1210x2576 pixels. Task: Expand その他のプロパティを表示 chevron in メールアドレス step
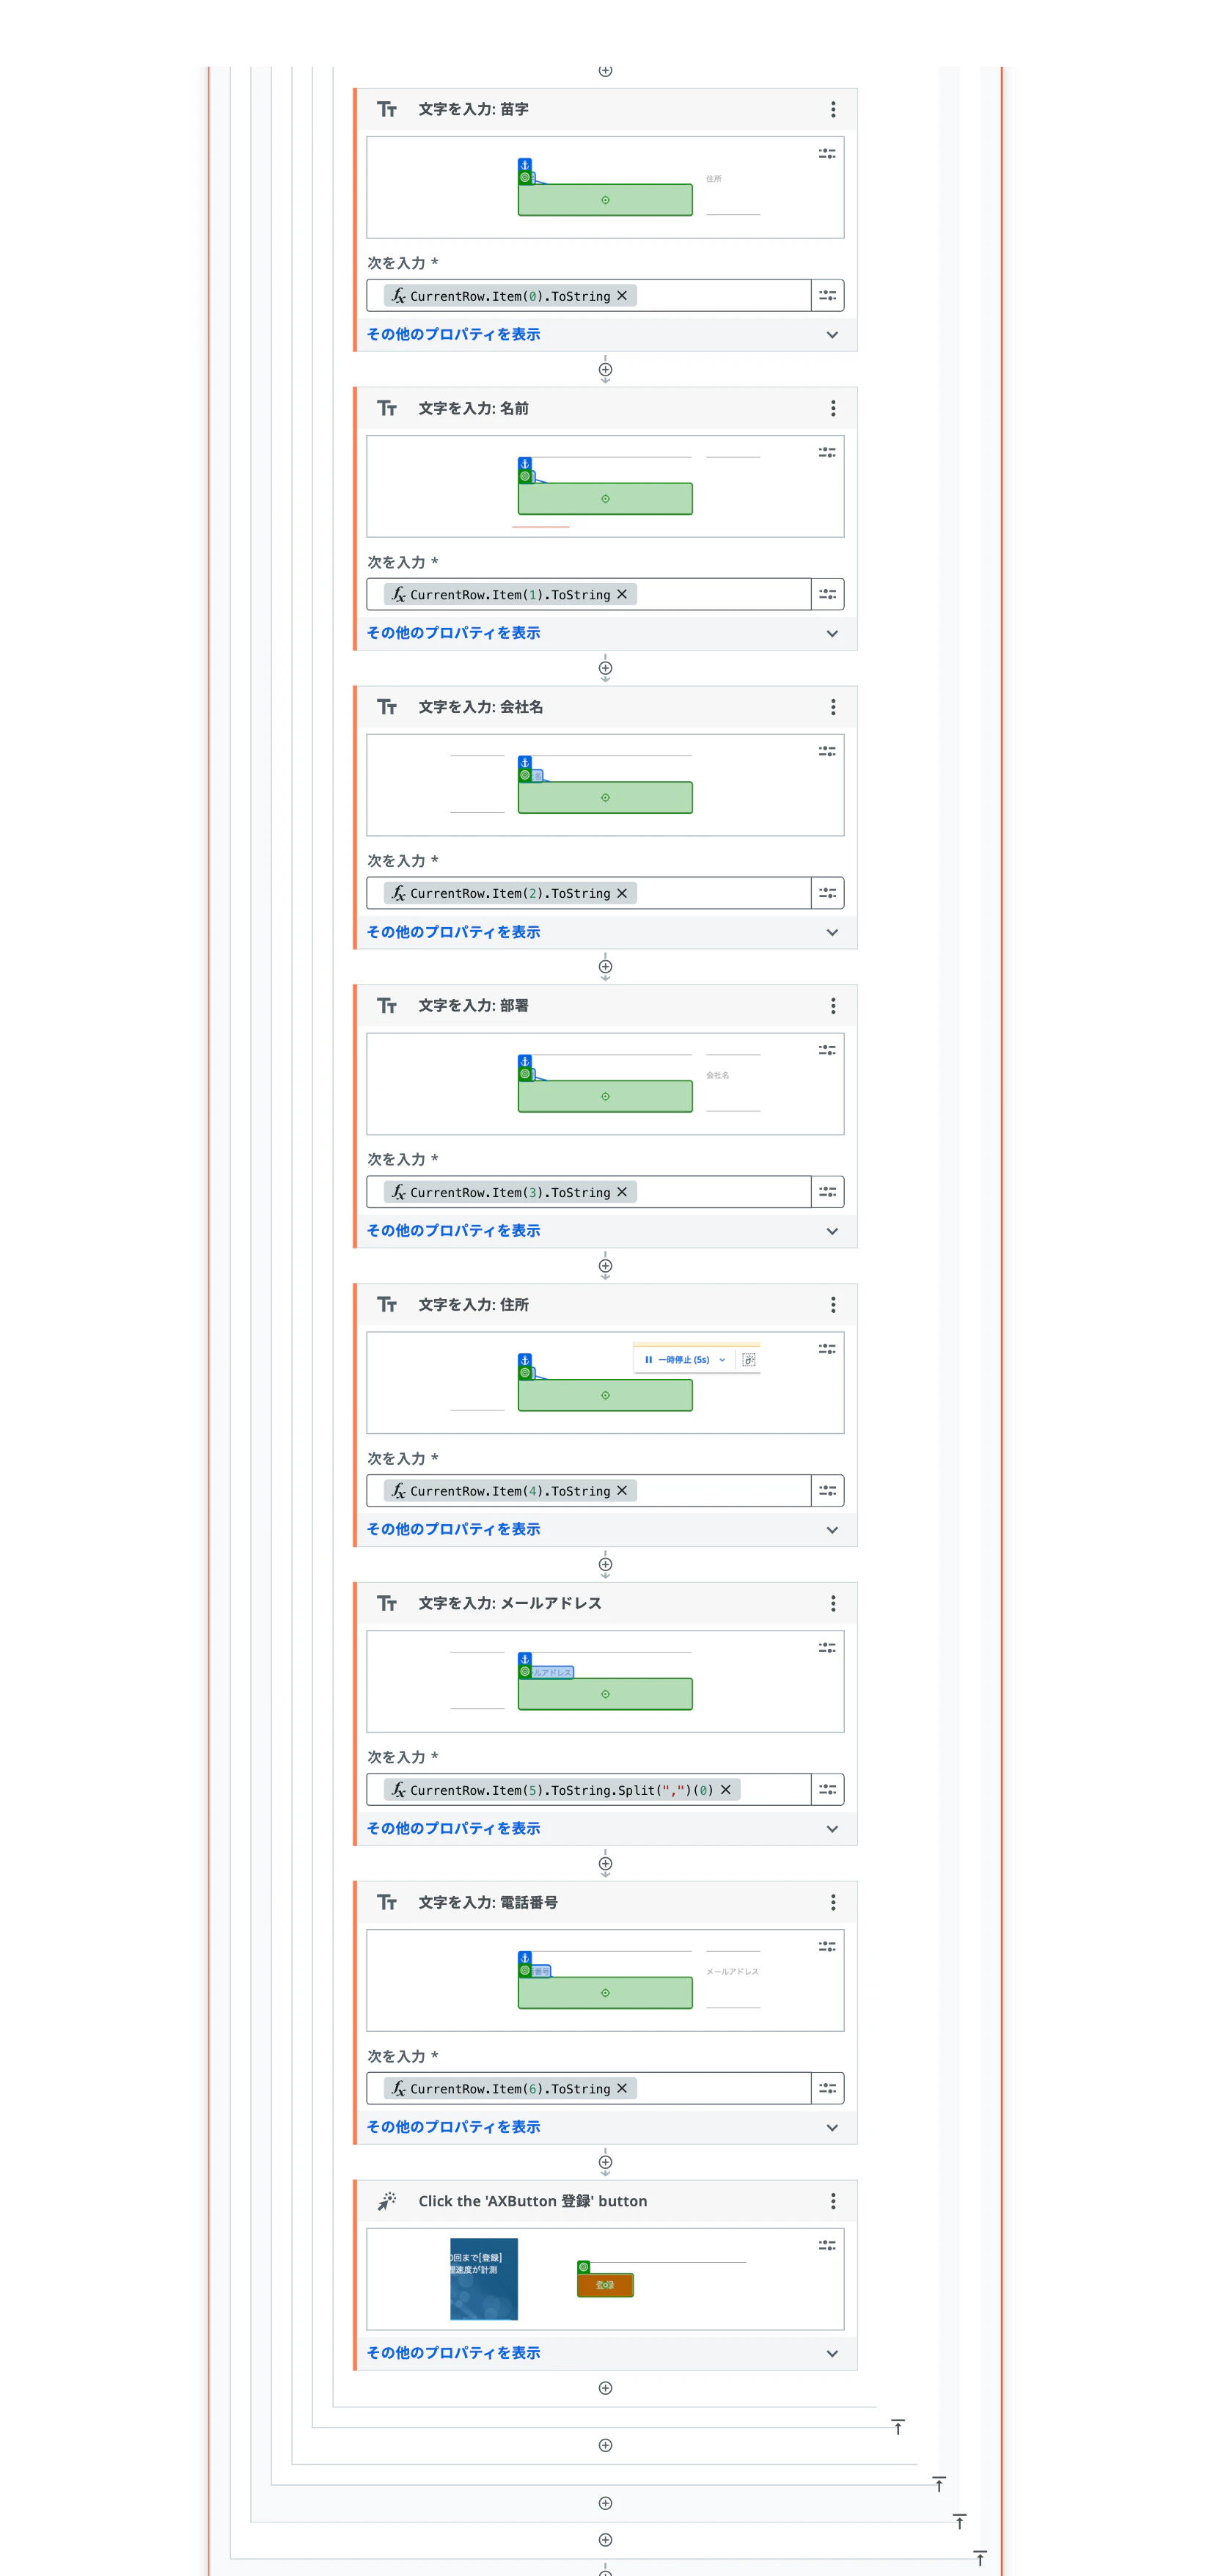832,1828
